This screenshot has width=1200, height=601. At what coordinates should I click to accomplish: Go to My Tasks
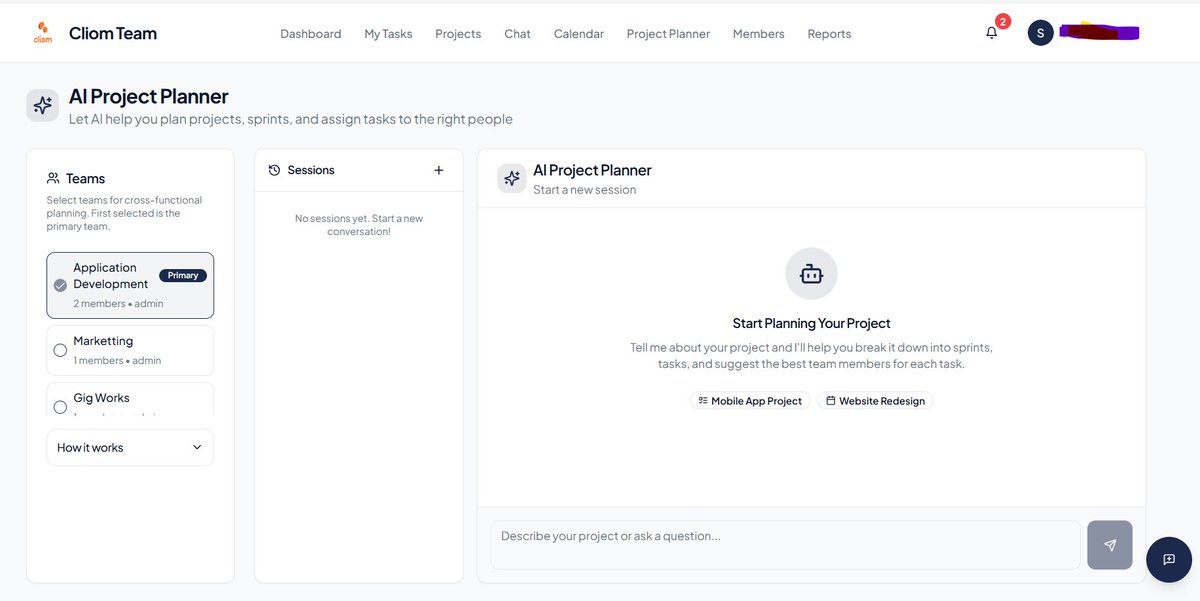pos(388,33)
